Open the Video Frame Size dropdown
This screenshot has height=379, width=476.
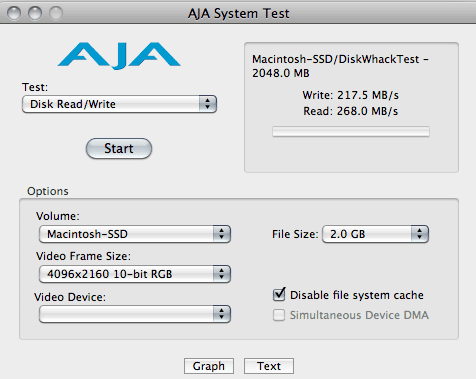135,274
